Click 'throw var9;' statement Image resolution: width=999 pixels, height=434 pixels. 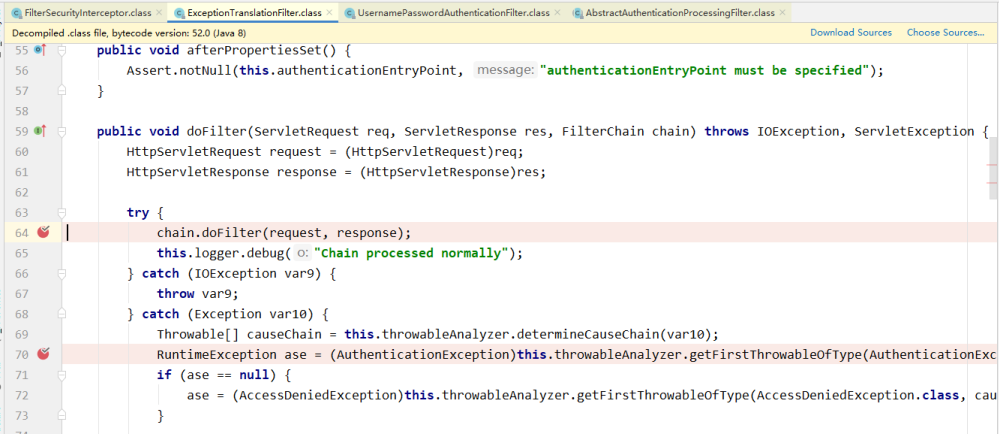(198, 294)
